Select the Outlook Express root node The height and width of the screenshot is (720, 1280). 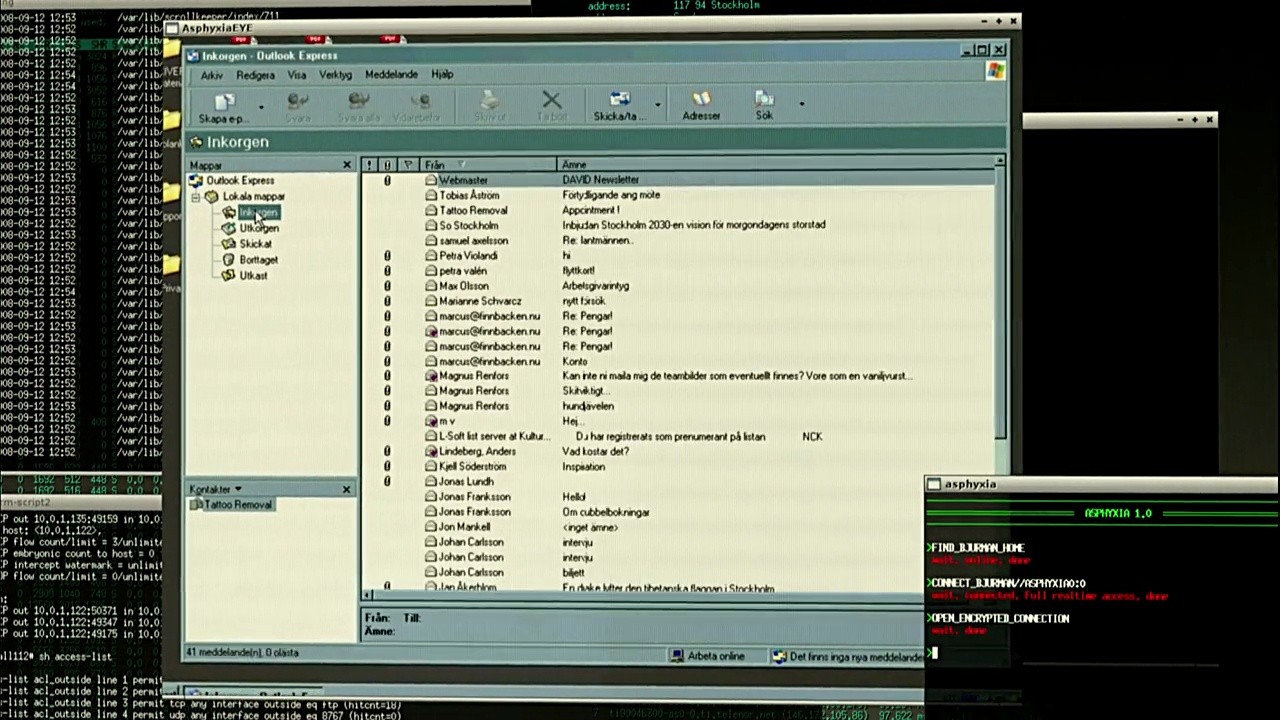(232, 181)
